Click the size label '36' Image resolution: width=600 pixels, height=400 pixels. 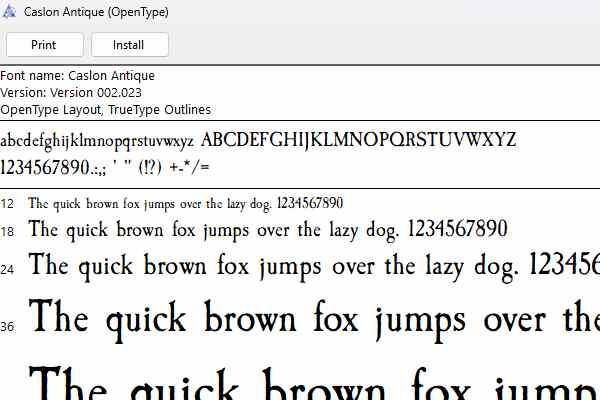pyautogui.click(x=7, y=327)
